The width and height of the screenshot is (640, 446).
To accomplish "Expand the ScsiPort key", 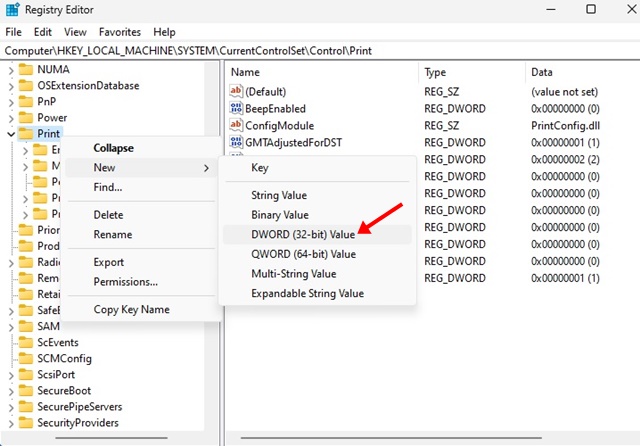I will pyautogui.click(x=11, y=375).
